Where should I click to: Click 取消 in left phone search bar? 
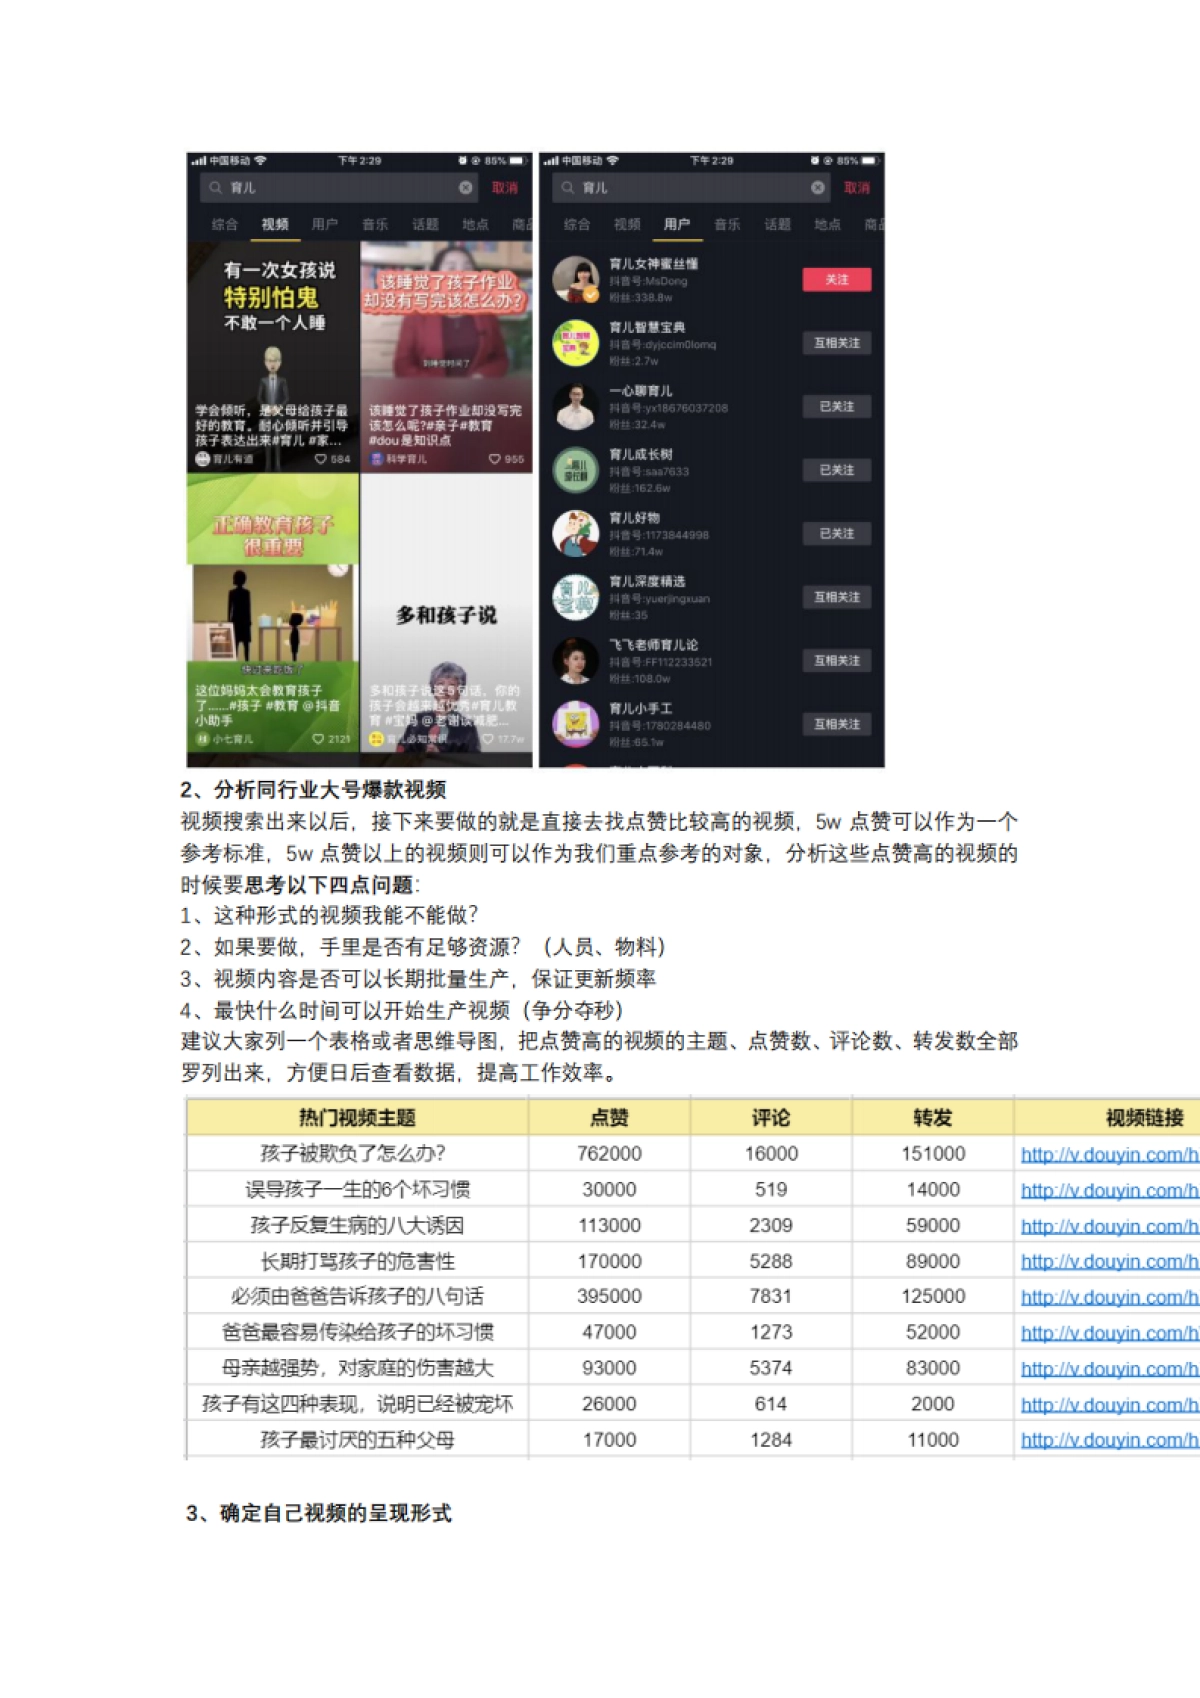coord(505,188)
